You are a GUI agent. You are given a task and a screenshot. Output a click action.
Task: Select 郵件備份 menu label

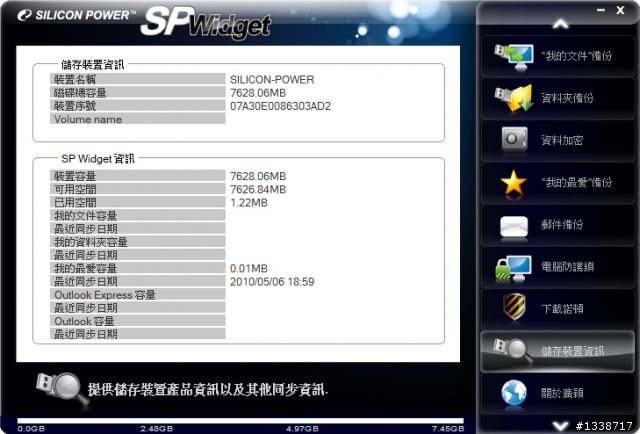point(562,225)
